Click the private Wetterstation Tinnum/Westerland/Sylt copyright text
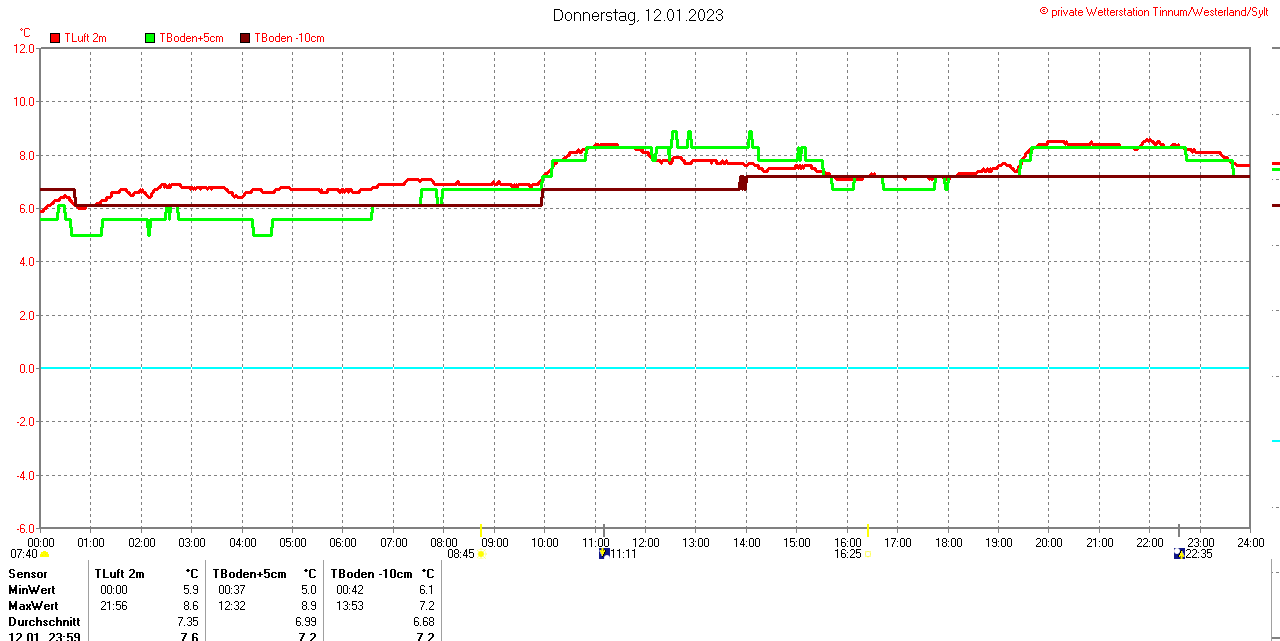1280x641 pixels. coord(1158,12)
